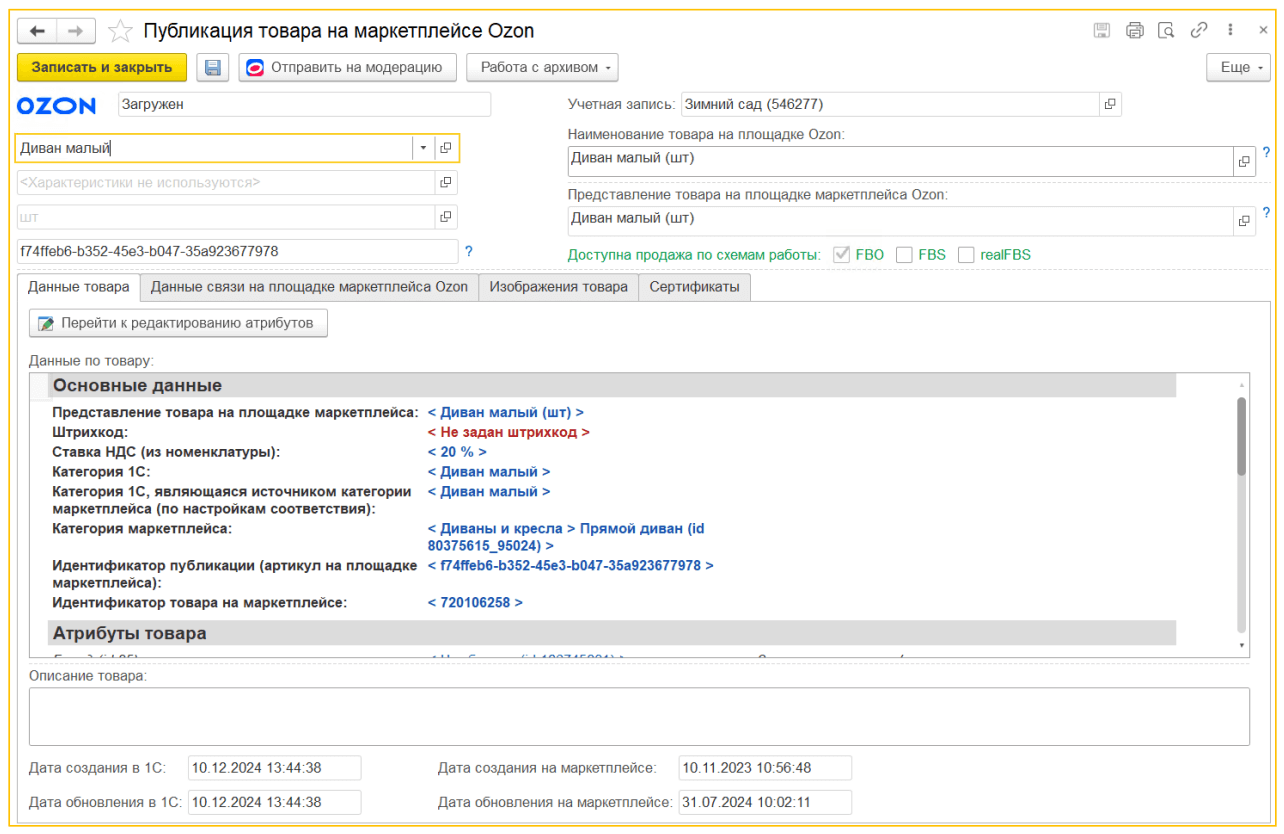Screen dimensions: 1284x834
Task: Open the Работа с архивом dropdown
Action: pos(541,67)
